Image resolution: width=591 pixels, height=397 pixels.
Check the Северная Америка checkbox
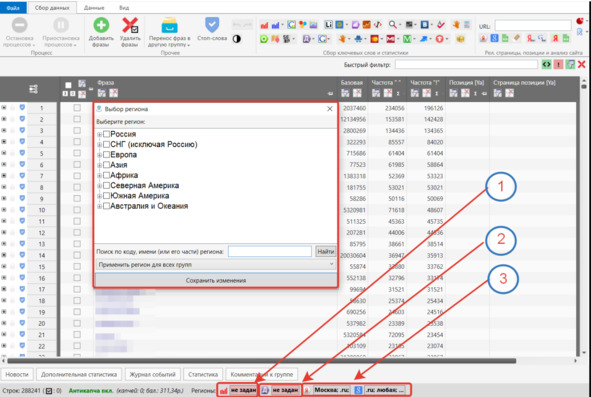(106, 185)
